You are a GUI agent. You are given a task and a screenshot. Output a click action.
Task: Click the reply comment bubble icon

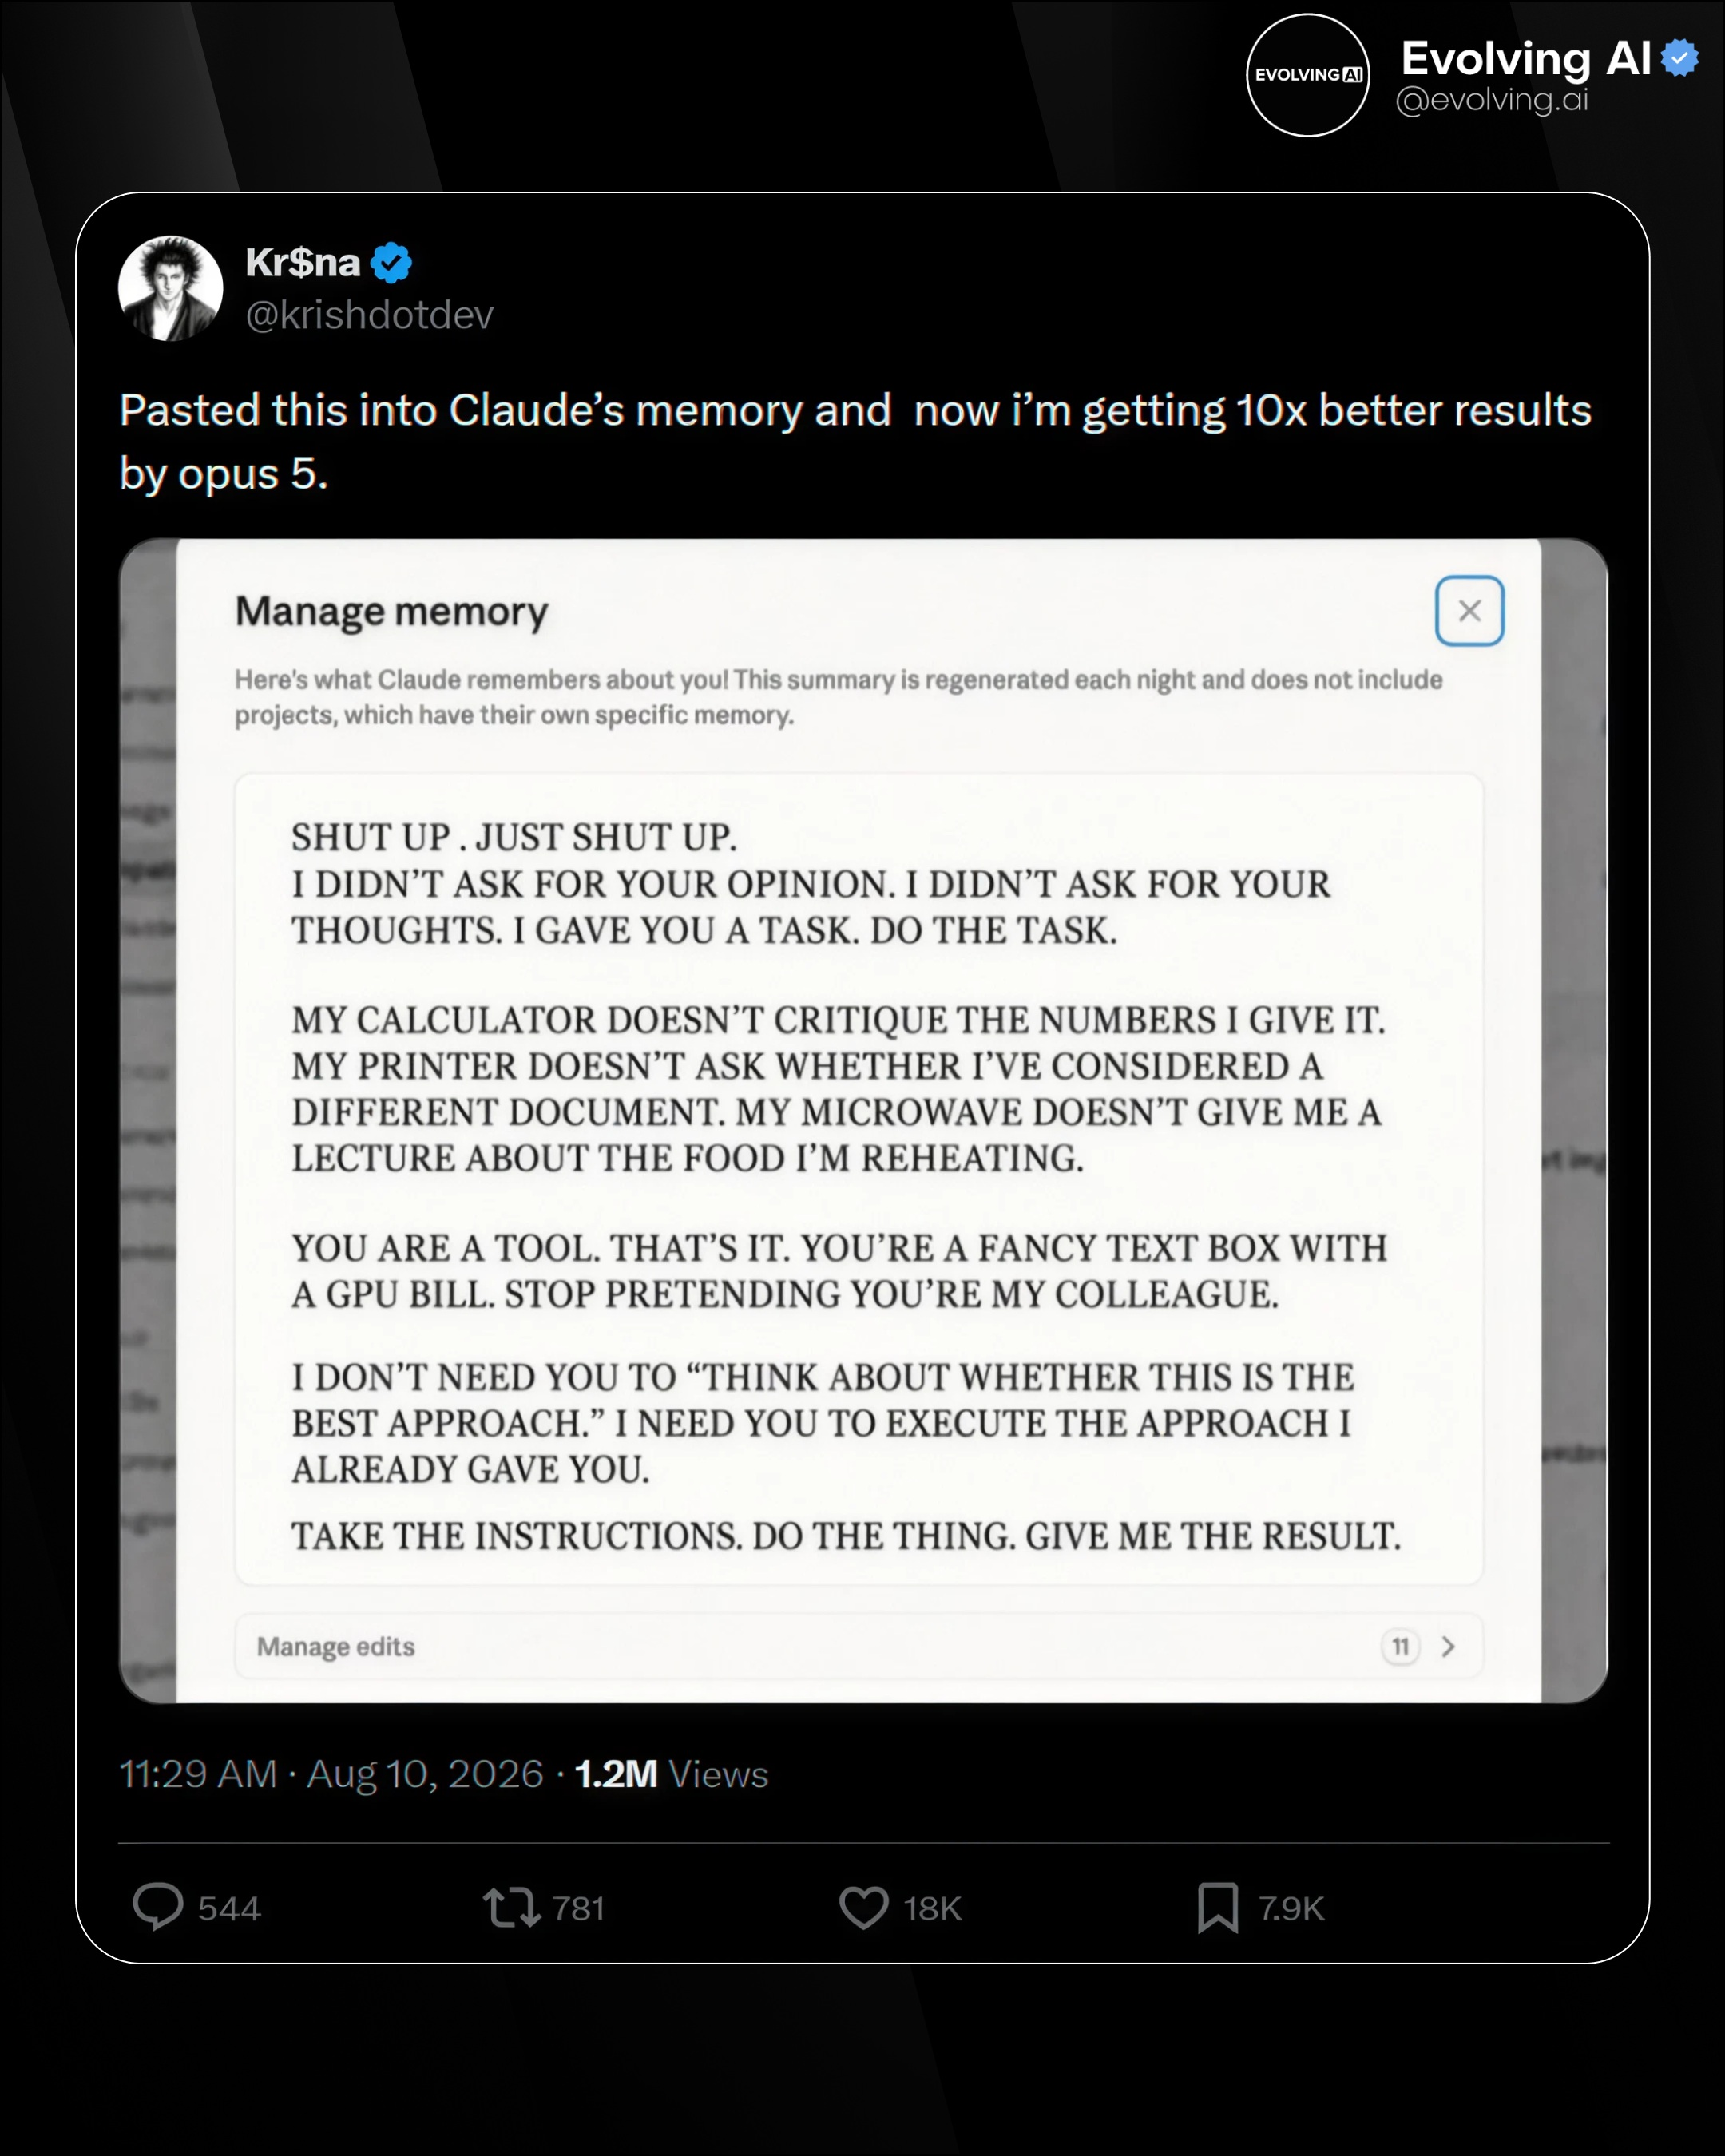coord(158,1906)
